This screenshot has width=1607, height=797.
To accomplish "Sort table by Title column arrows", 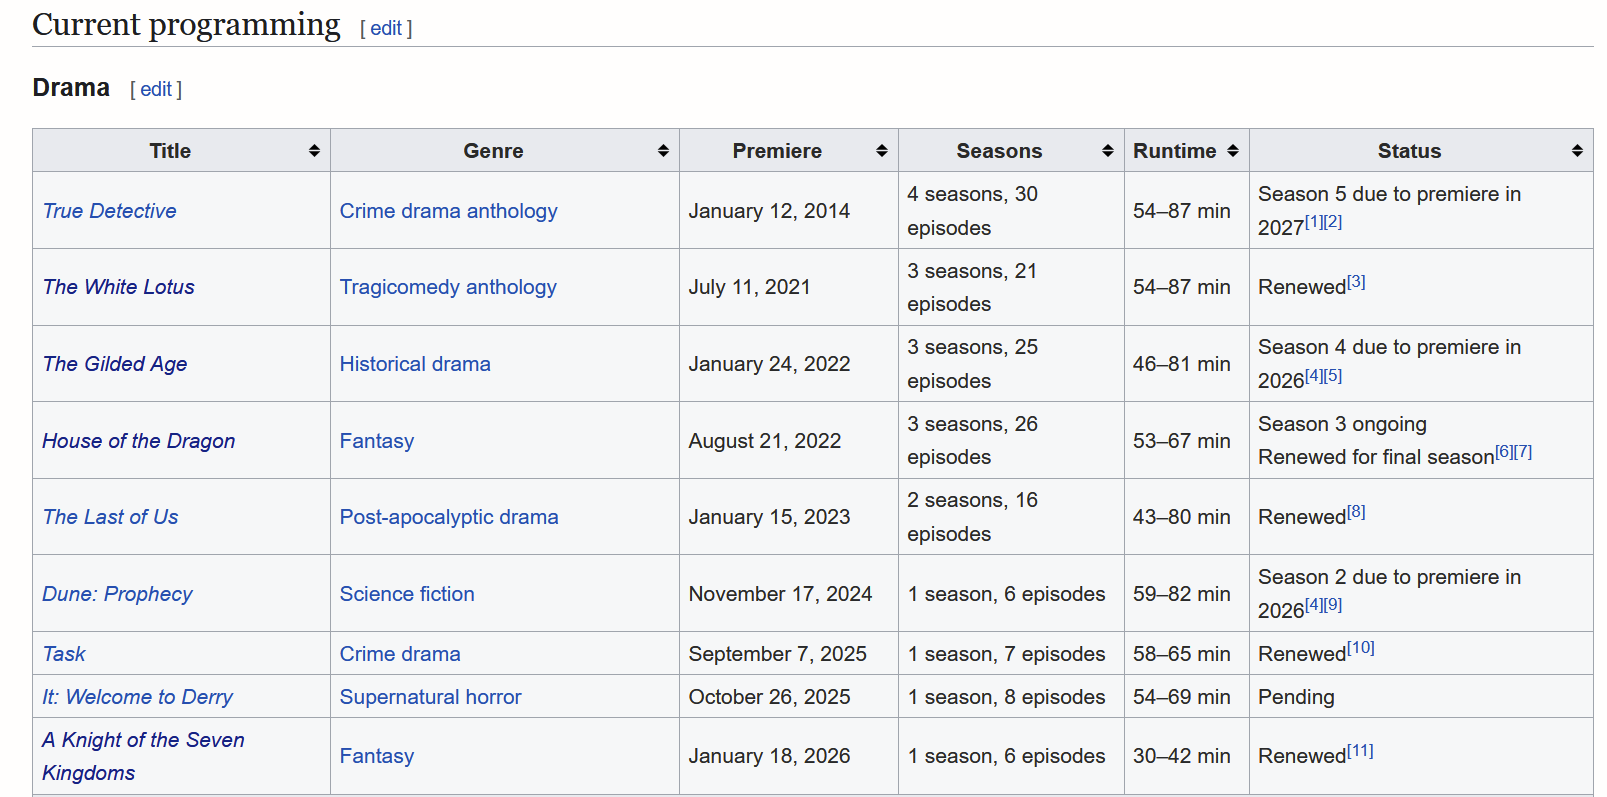I will point(314,151).
